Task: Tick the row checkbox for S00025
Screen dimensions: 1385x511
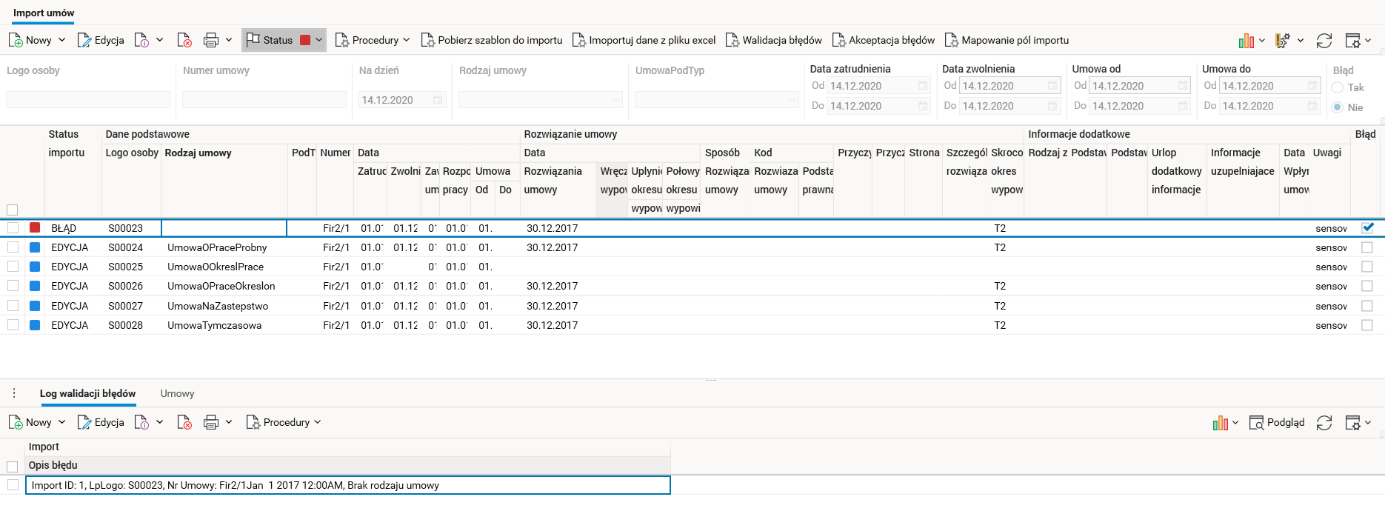Action: pos(13,267)
